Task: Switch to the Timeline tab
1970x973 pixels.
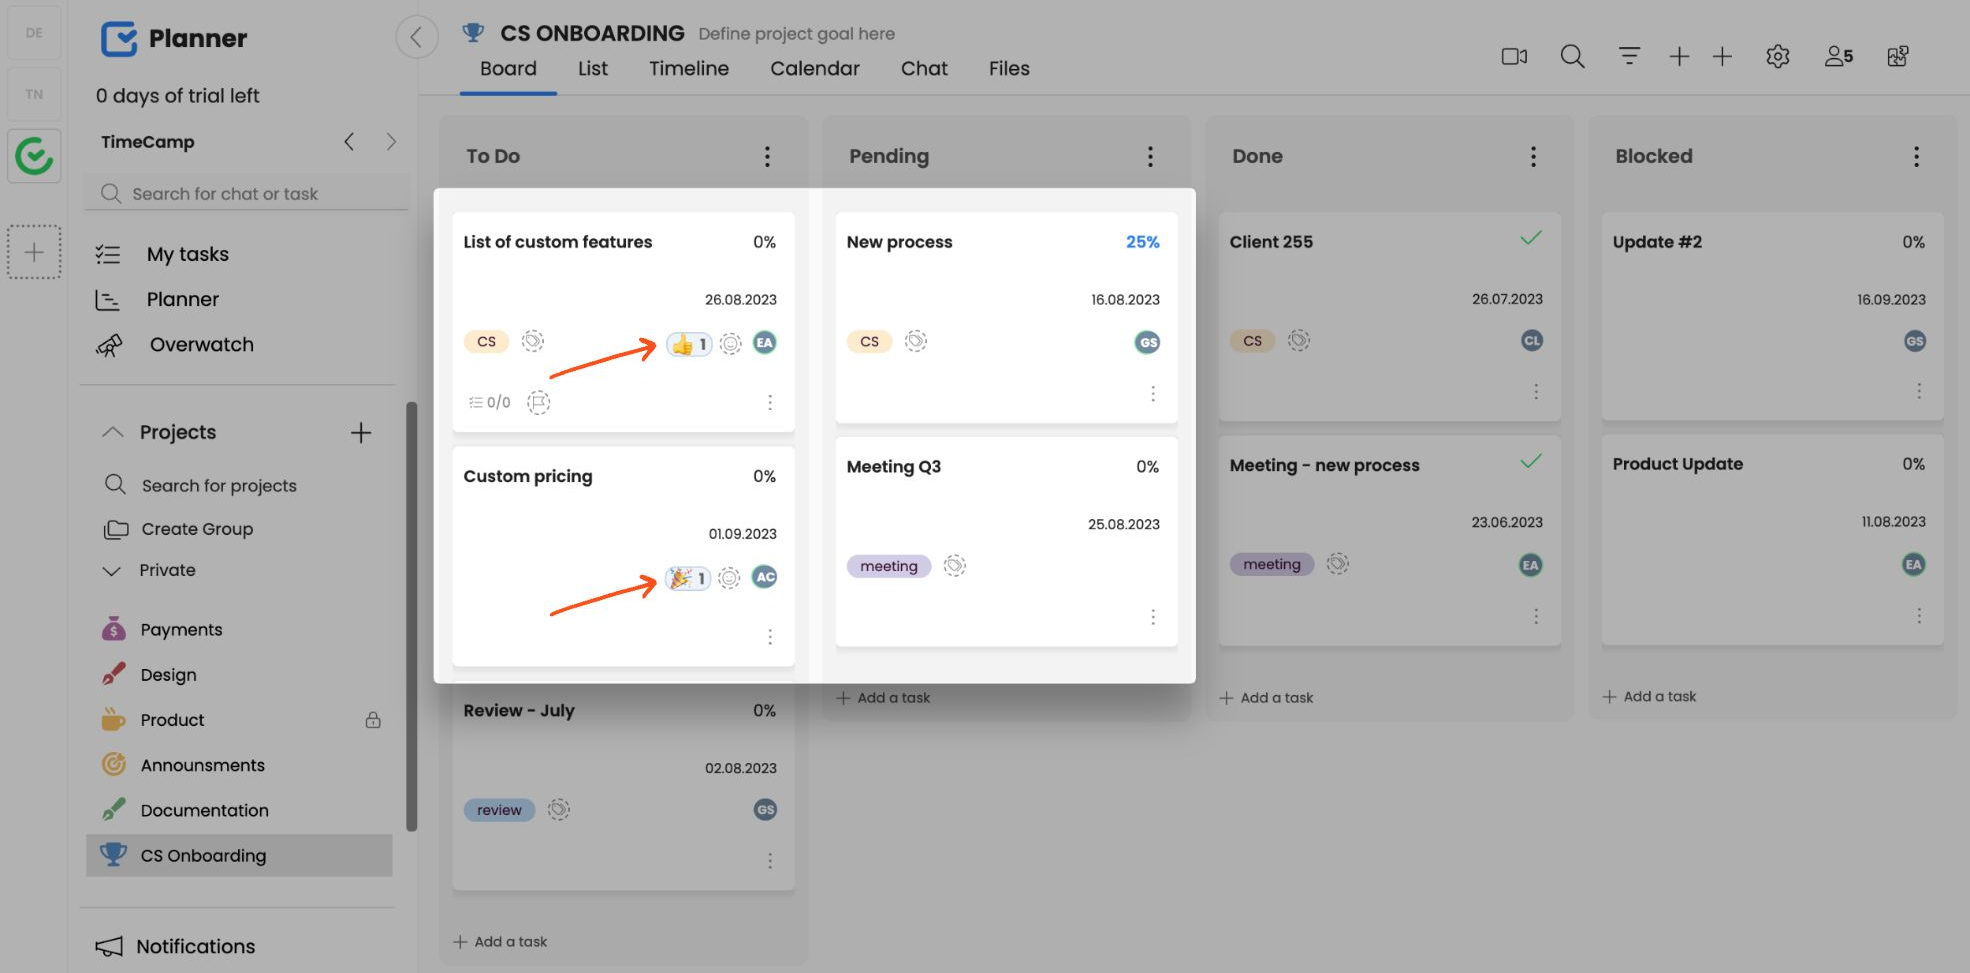Action: (x=688, y=68)
